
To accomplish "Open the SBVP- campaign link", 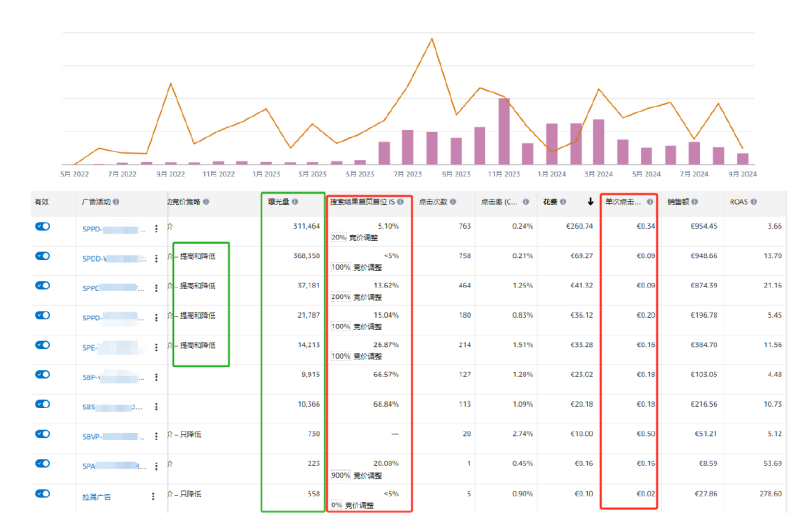I will pos(93,436).
